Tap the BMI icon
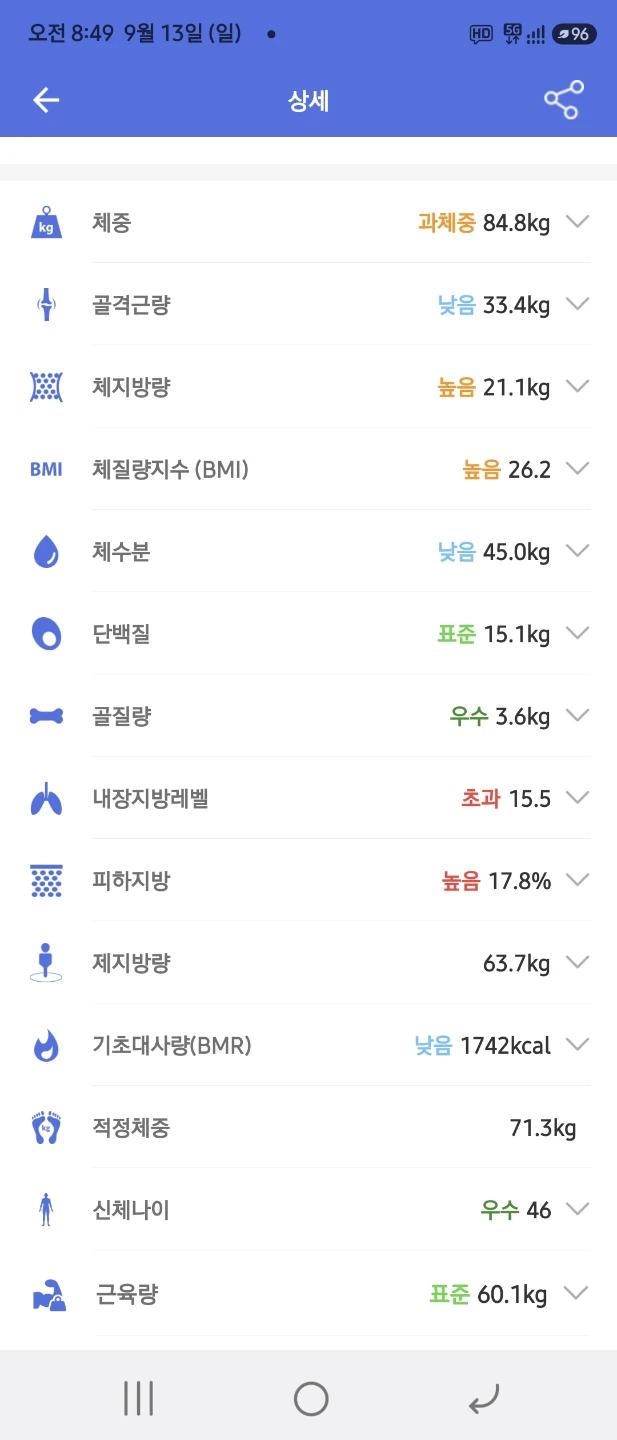Screen dimensions: 617x1440 46,469
